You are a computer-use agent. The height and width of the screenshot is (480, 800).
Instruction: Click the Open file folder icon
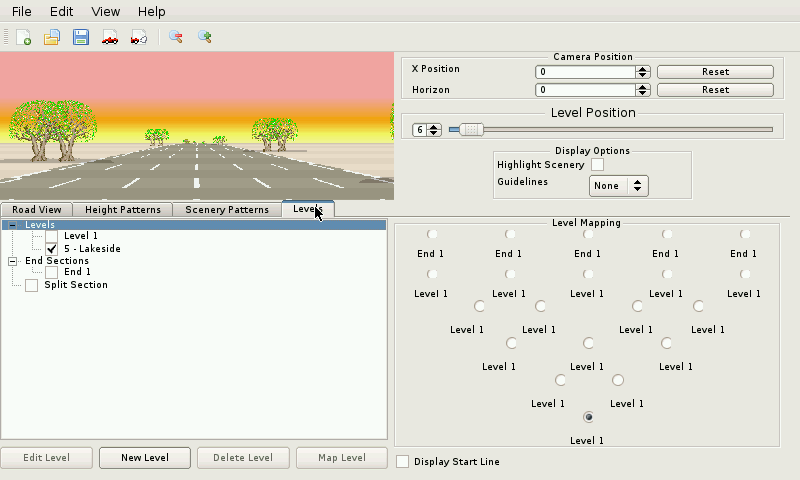pos(52,37)
